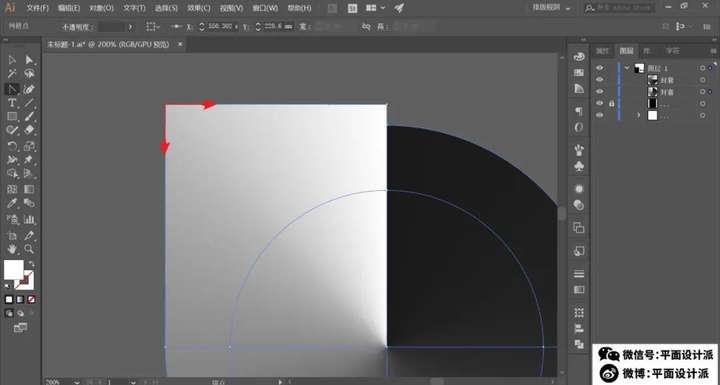Toggle visibility of the white-thumbnail bottom layer

point(599,115)
